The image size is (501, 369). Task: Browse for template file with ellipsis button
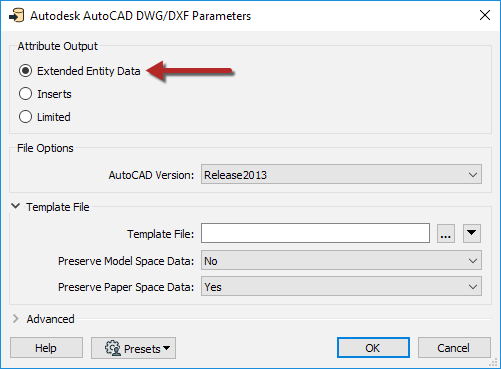pyautogui.click(x=446, y=233)
